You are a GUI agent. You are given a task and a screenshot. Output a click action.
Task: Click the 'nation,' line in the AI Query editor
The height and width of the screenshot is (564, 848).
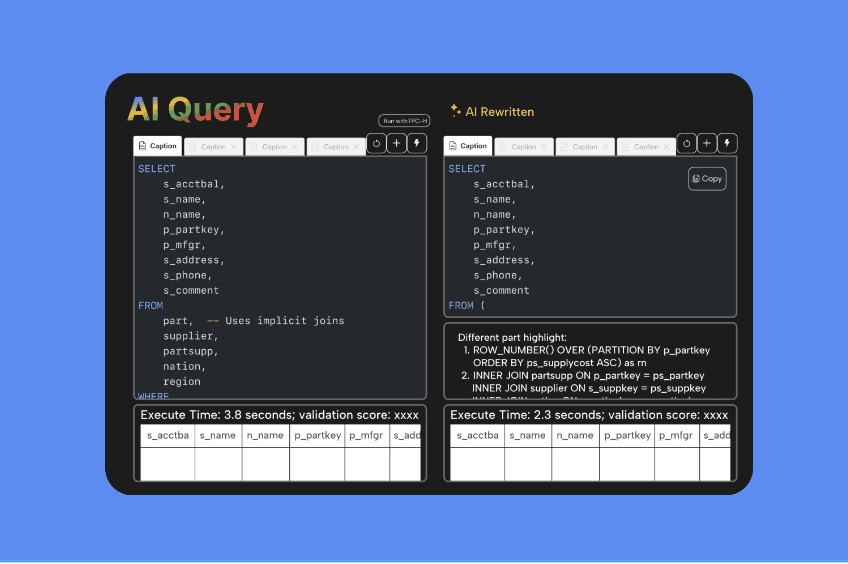click(x=184, y=367)
